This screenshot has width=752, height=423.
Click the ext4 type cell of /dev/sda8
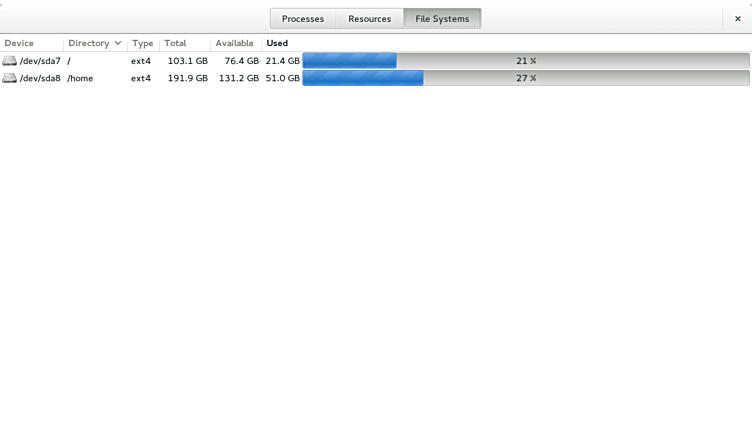tap(141, 78)
